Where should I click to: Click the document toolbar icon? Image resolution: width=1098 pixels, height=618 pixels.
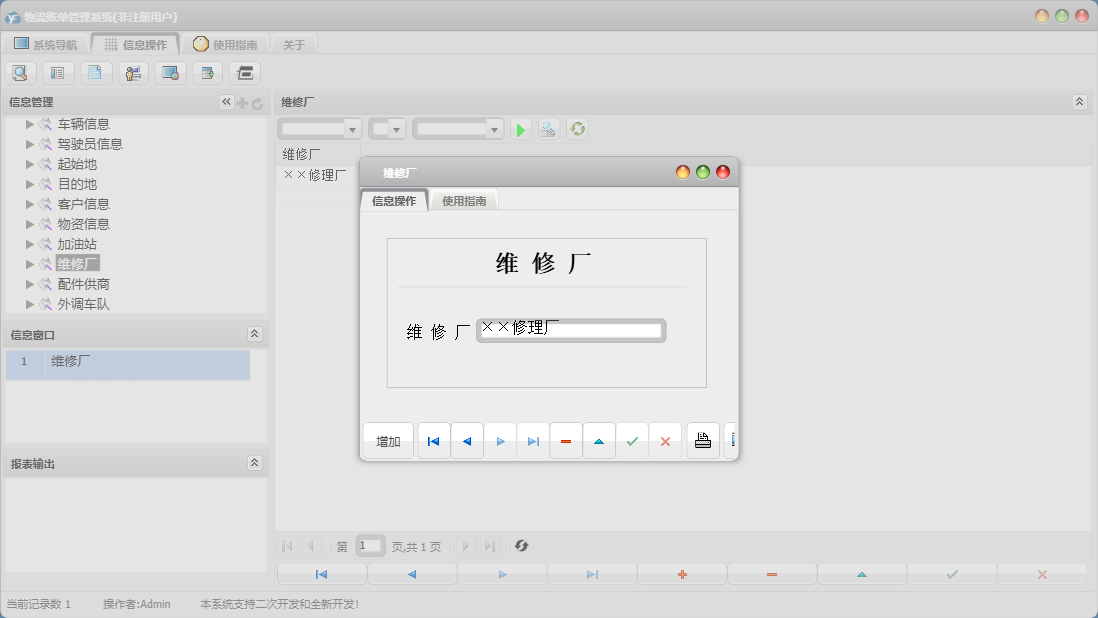(94, 72)
